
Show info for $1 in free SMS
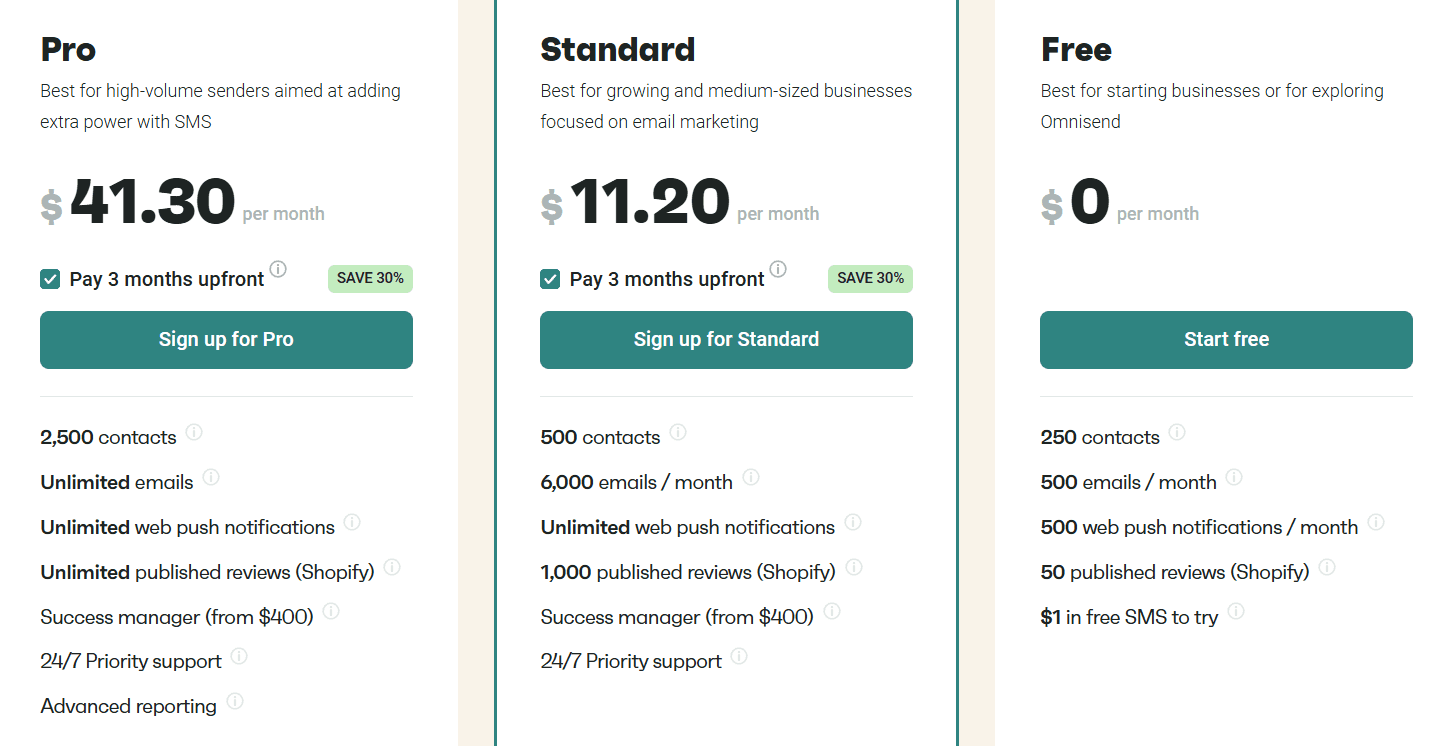click(x=1236, y=611)
